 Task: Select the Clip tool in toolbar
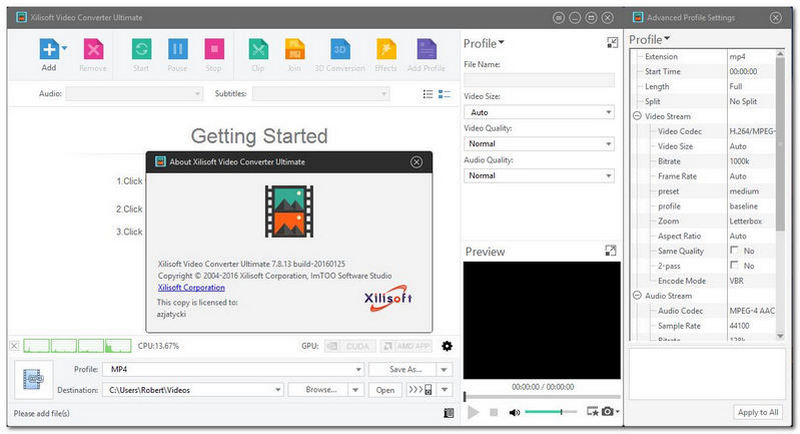click(258, 49)
